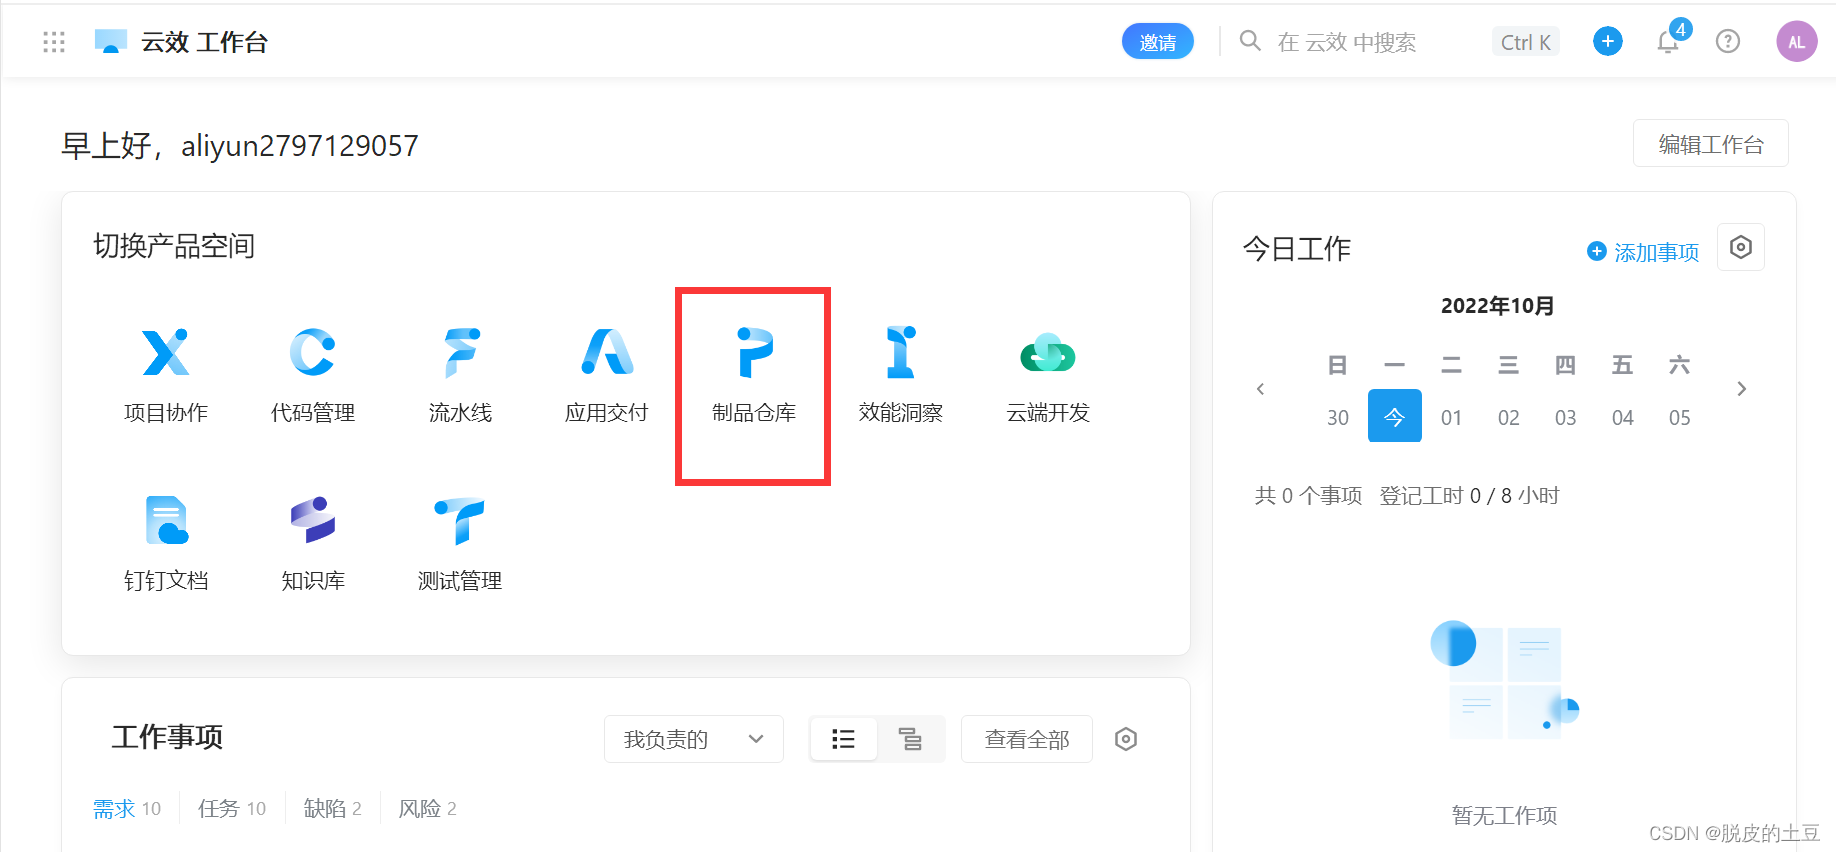Image resolution: width=1836 pixels, height=852 pixels.
Task: Click the 工作台 title text
Action: coord(233,42)
